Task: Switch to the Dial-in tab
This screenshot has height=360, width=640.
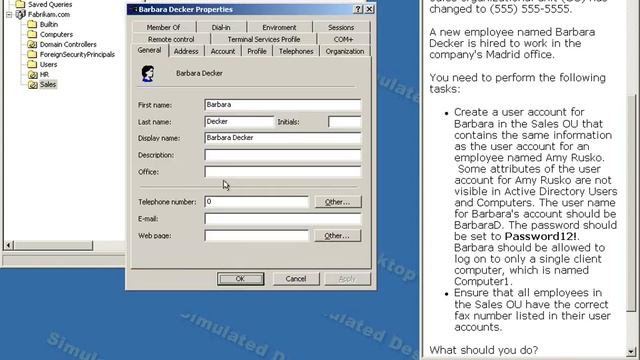Action: pos(221,27)
